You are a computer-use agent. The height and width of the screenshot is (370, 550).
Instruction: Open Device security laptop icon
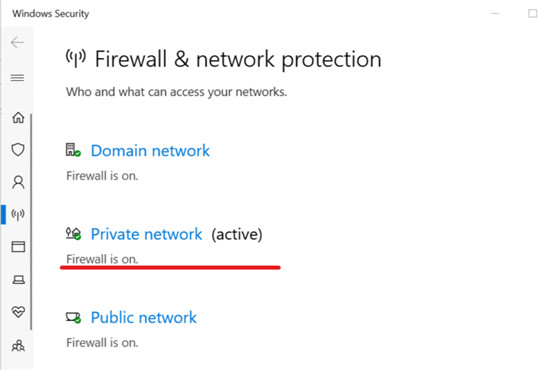19,280
